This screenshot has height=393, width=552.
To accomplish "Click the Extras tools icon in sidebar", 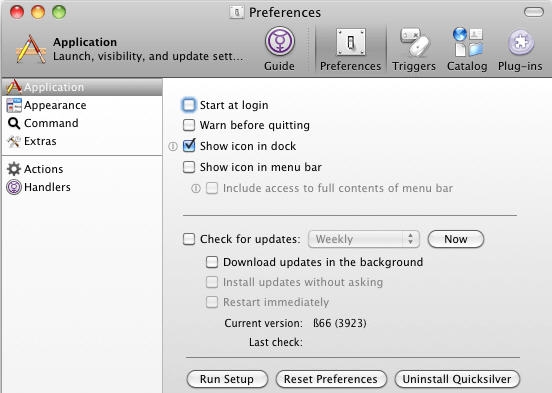I will pos(14,142).
